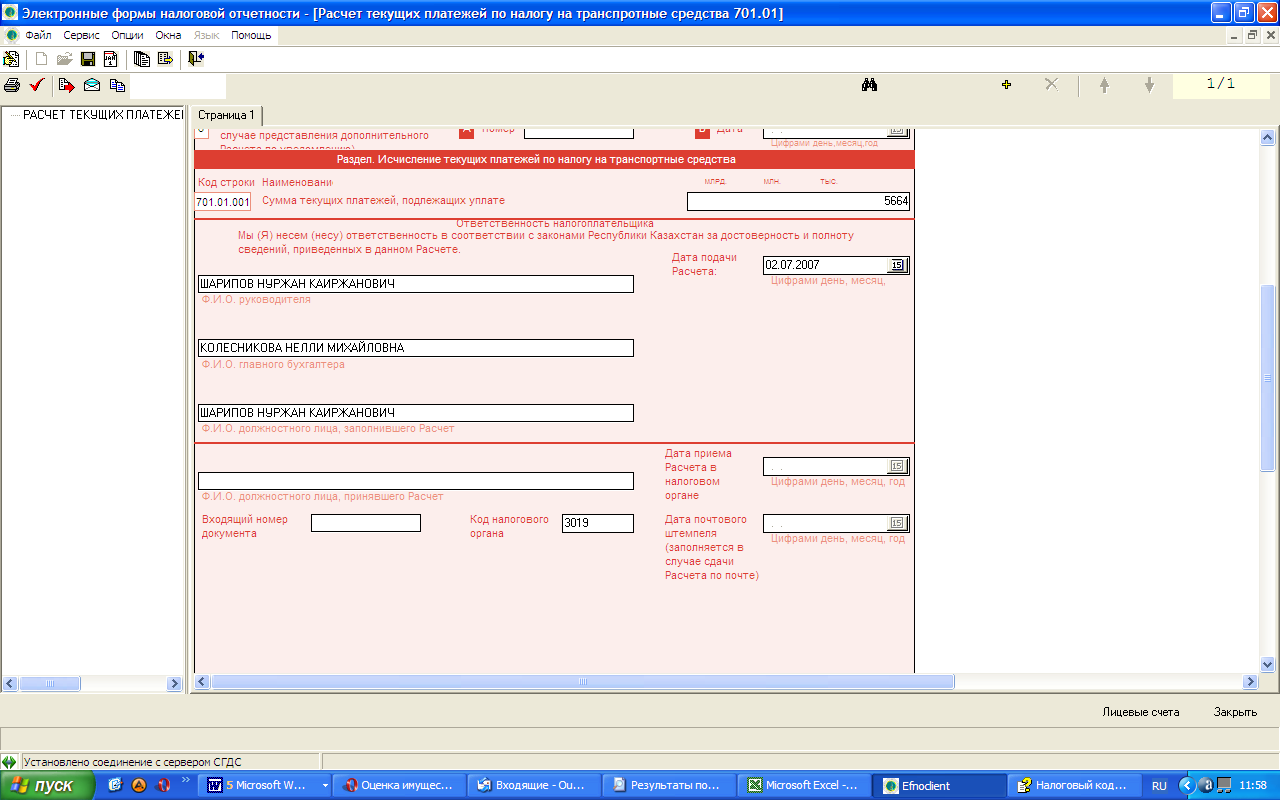Click the главного бухгалтера name field

tap(416, 348)
